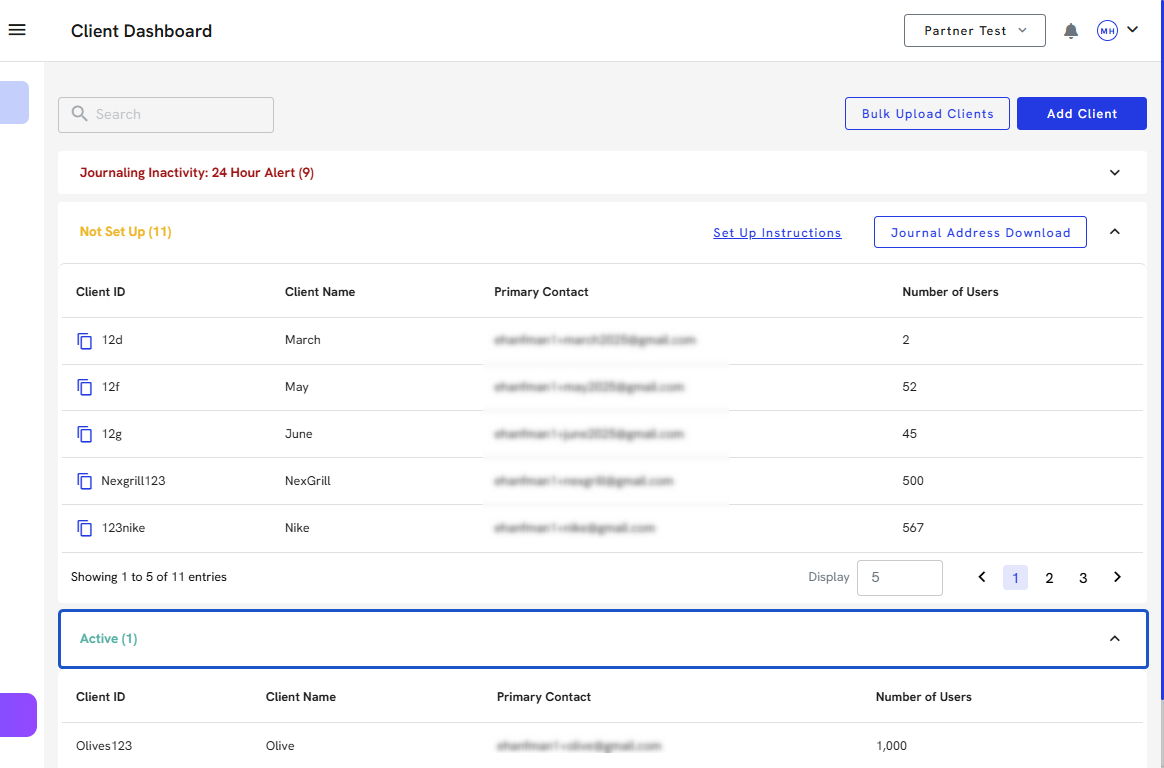Open the Set Up Instructions link
Viewport: 1164px width, 768px height.
(777, 233)
